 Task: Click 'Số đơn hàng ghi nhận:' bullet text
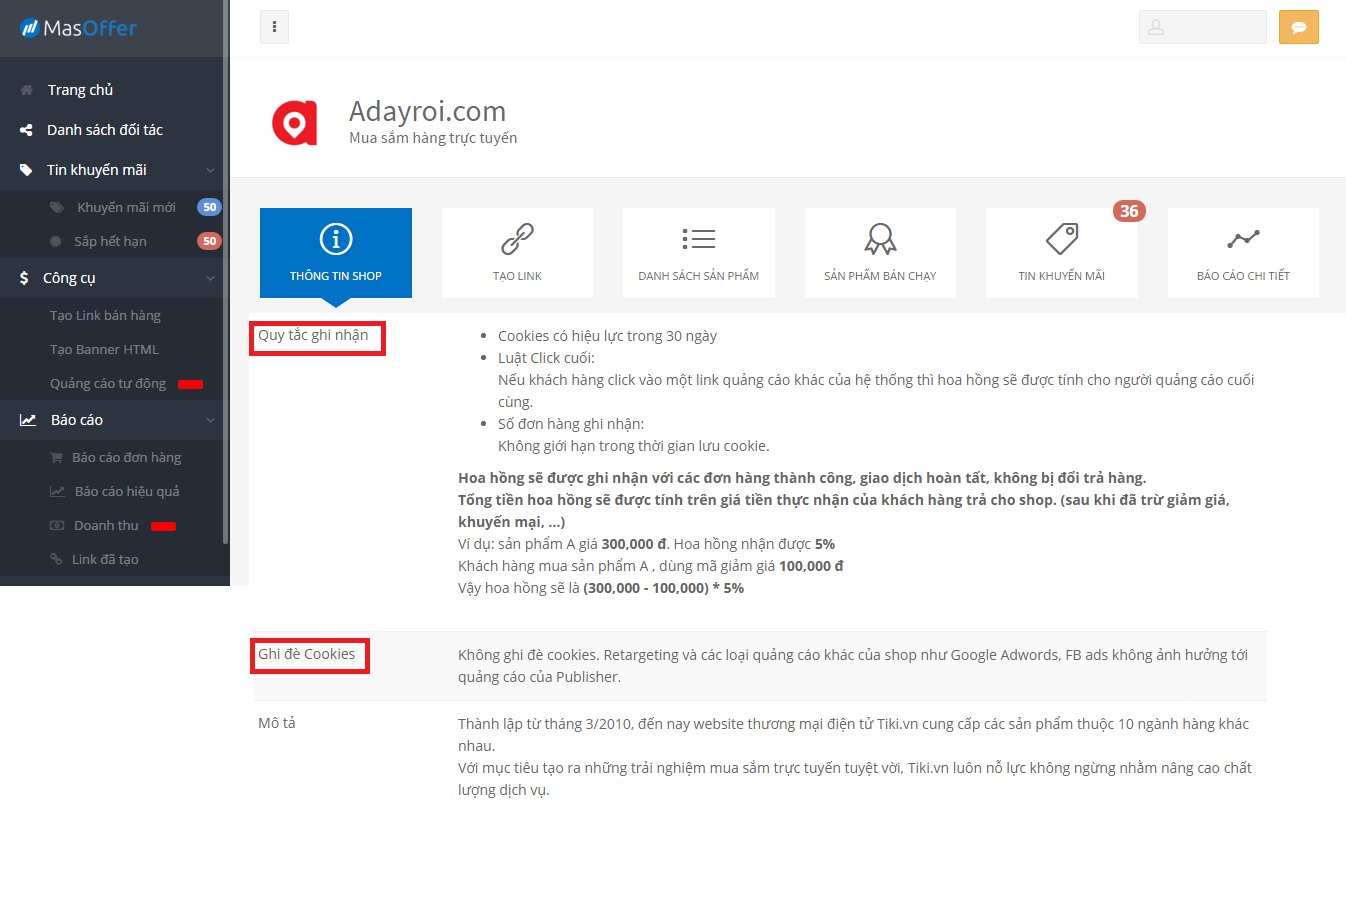pyautogui.click(x=571, y=424)
